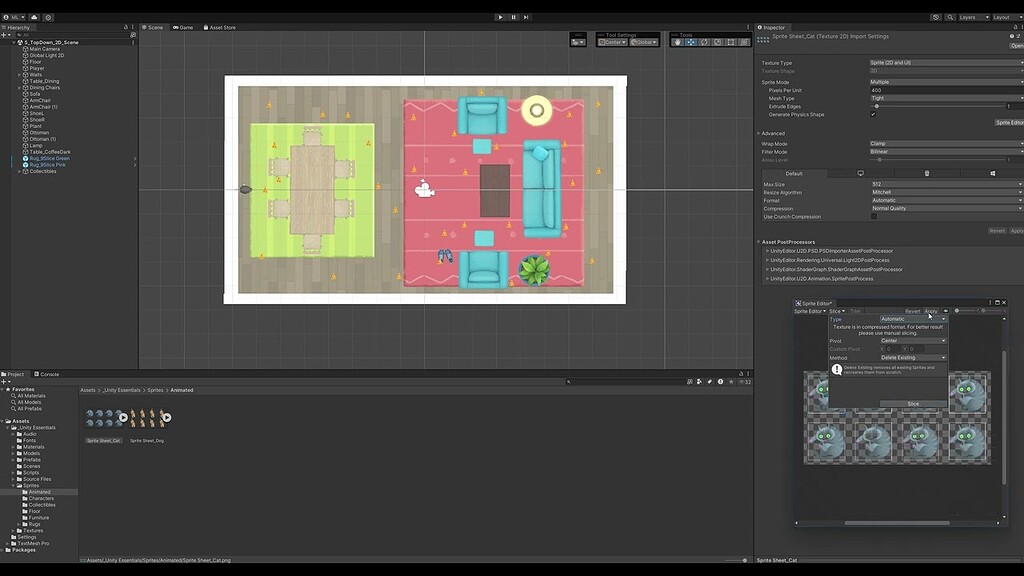This screenshot has height=576, width=1024.
Task: Select the Windows platform icon in the Inspector overrides
Action: coord(991,172)
